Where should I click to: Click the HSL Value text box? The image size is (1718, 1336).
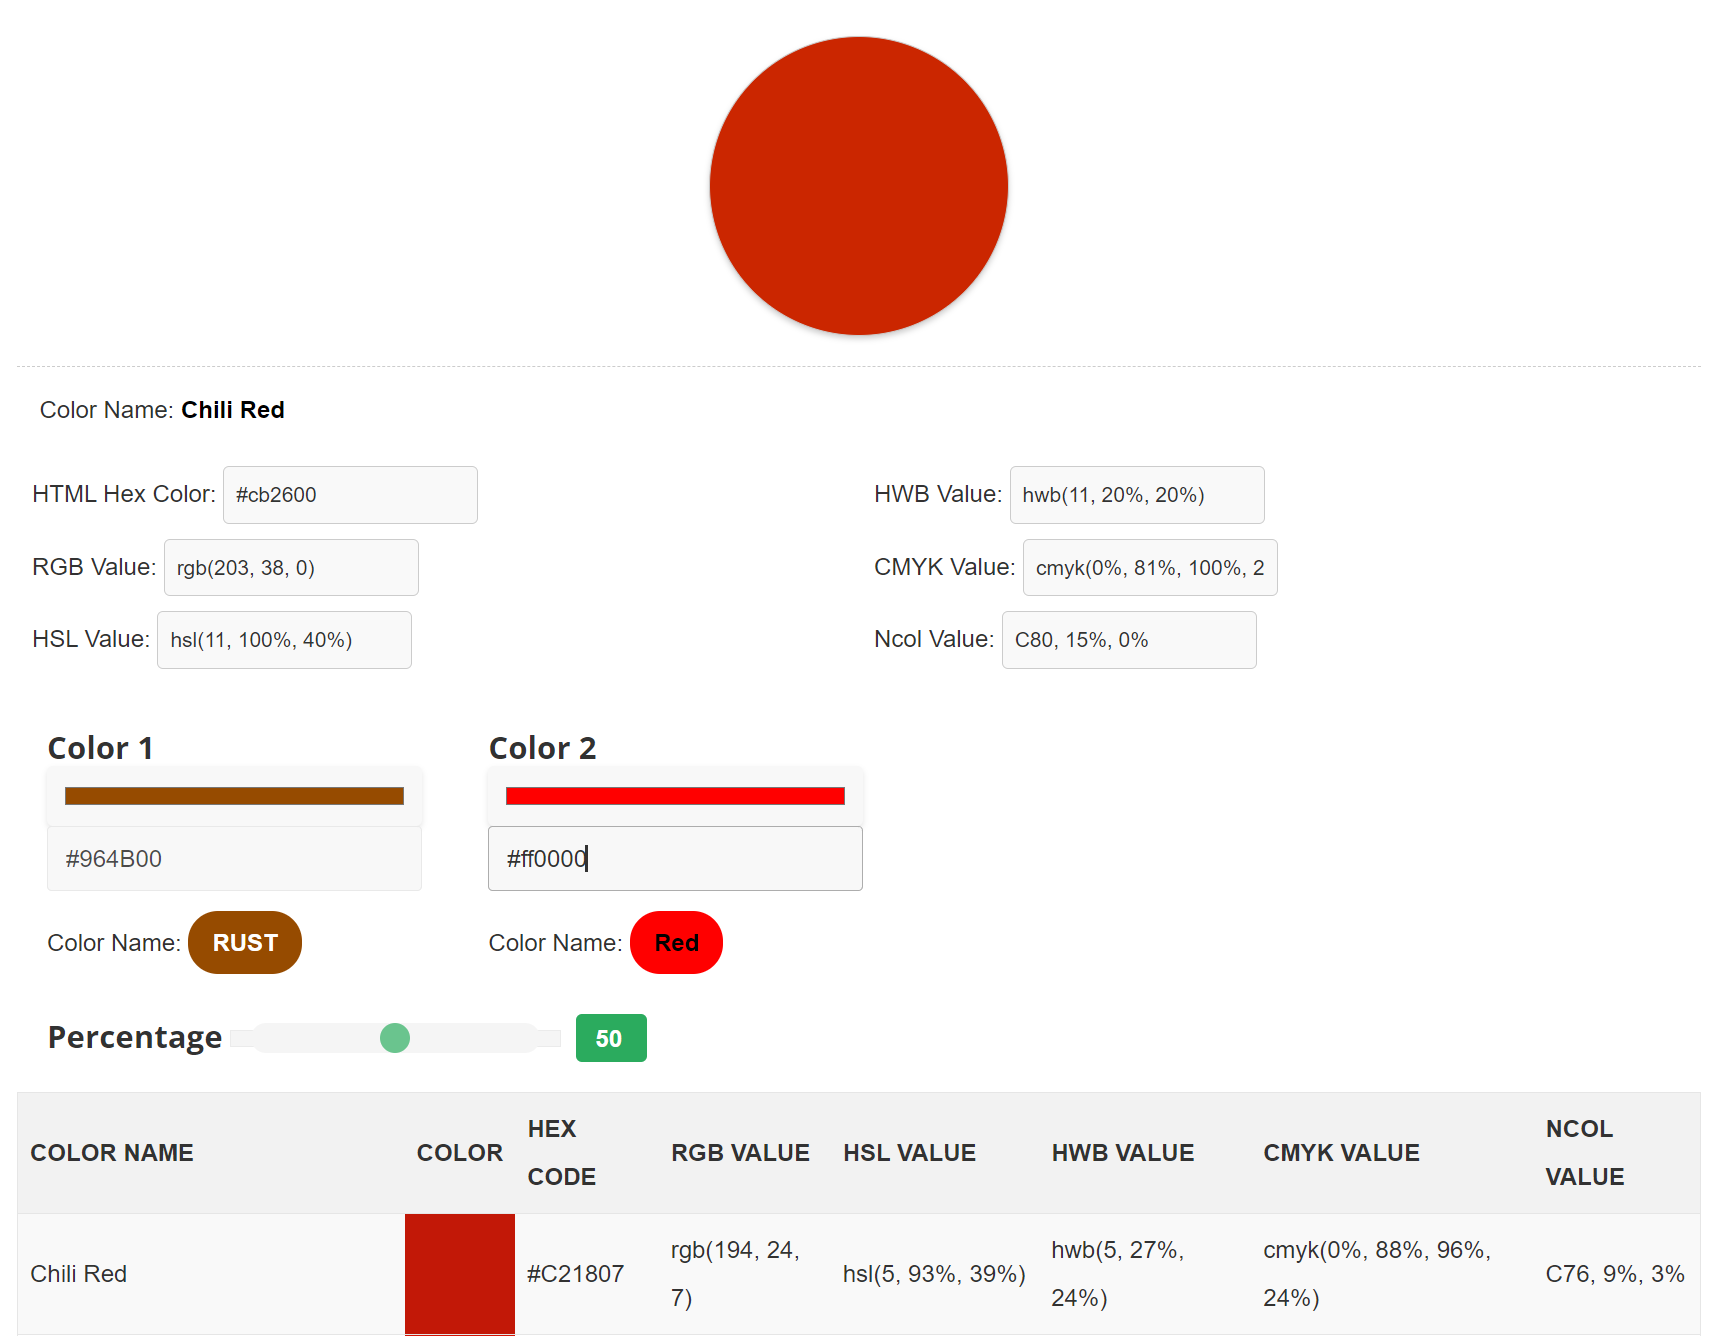click(x=284, y=640)
